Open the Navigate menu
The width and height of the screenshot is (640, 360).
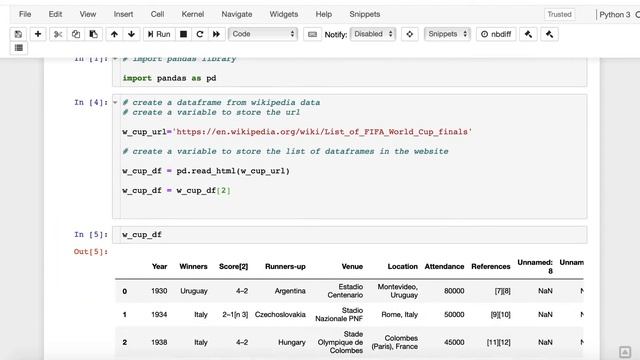pos(237,14)
